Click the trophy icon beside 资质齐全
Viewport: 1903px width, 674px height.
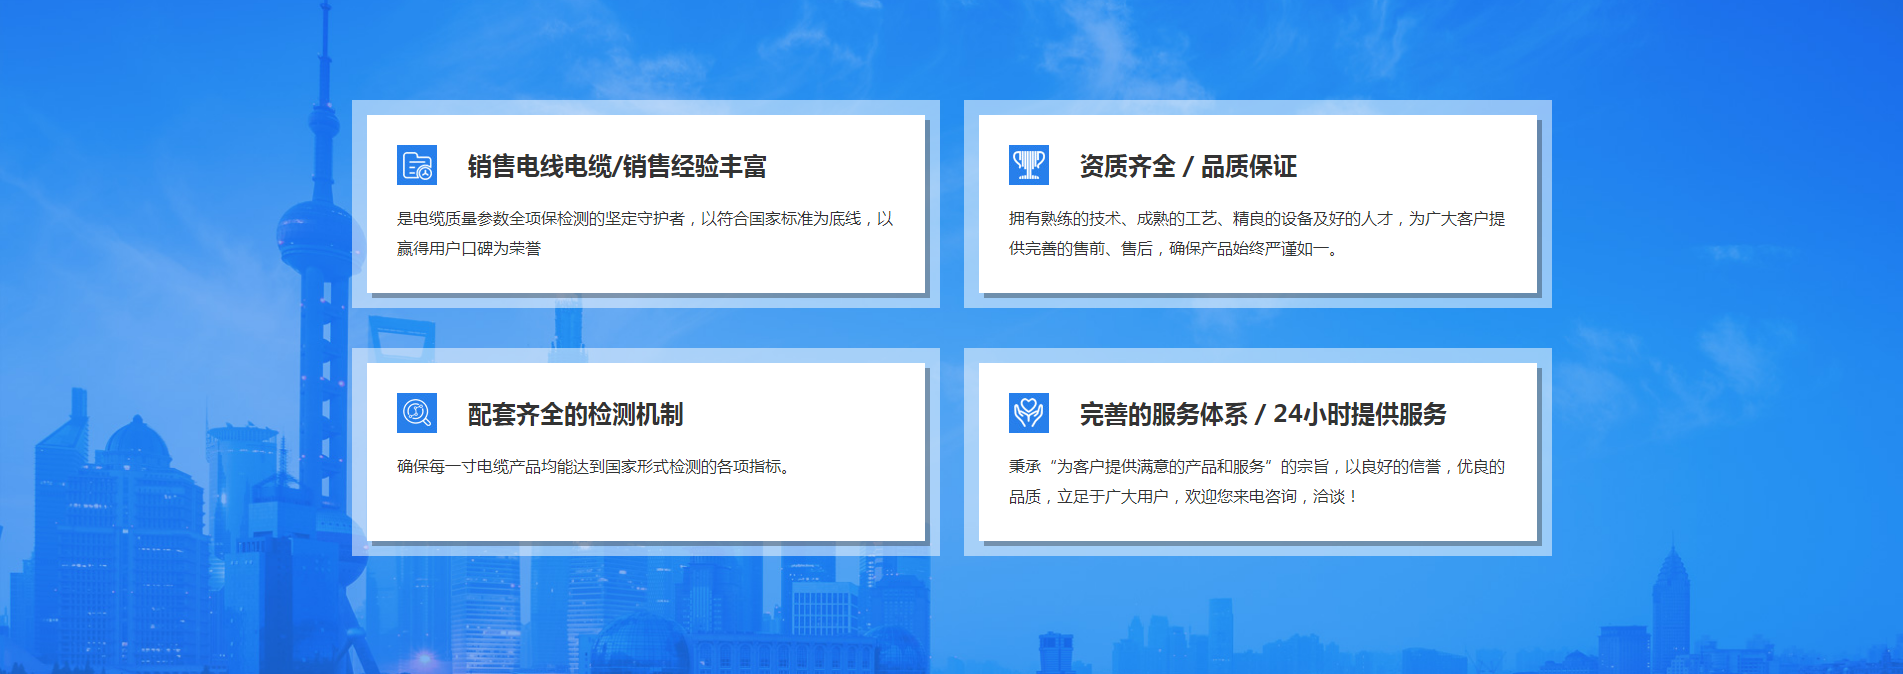tap(1028, 166)
